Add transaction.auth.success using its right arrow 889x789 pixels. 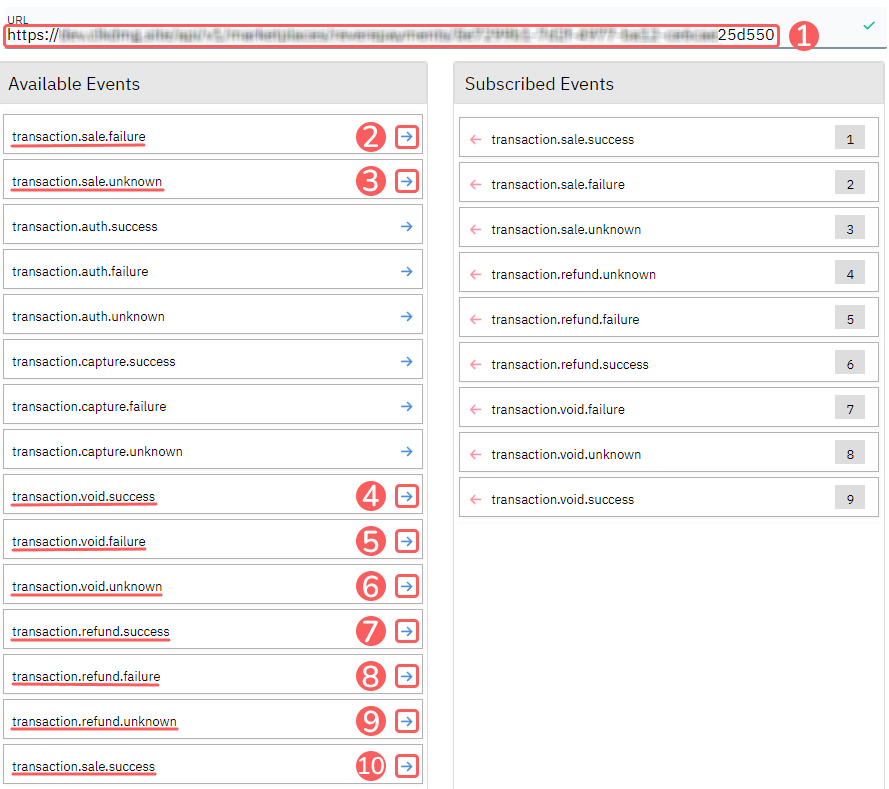tap(406, 227)
